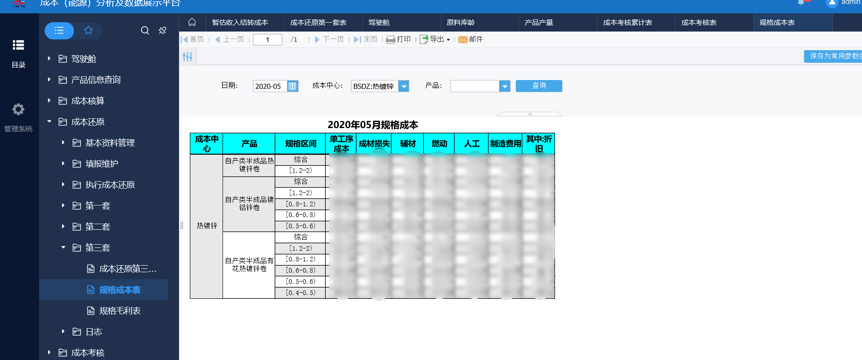
Task: Select the [0.4-0.5) spec cell
Action: pos(300,293)
